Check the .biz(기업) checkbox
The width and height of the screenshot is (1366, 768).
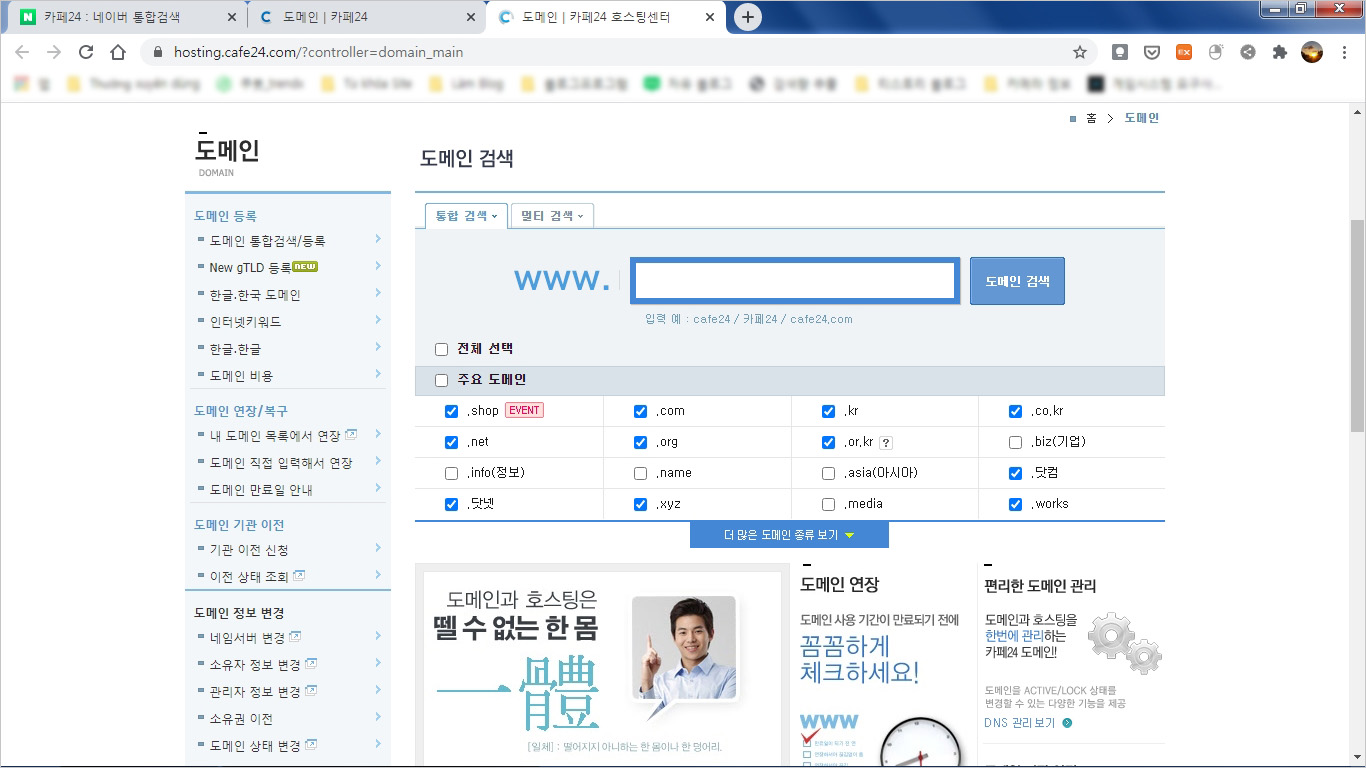tap(1015, 442)
